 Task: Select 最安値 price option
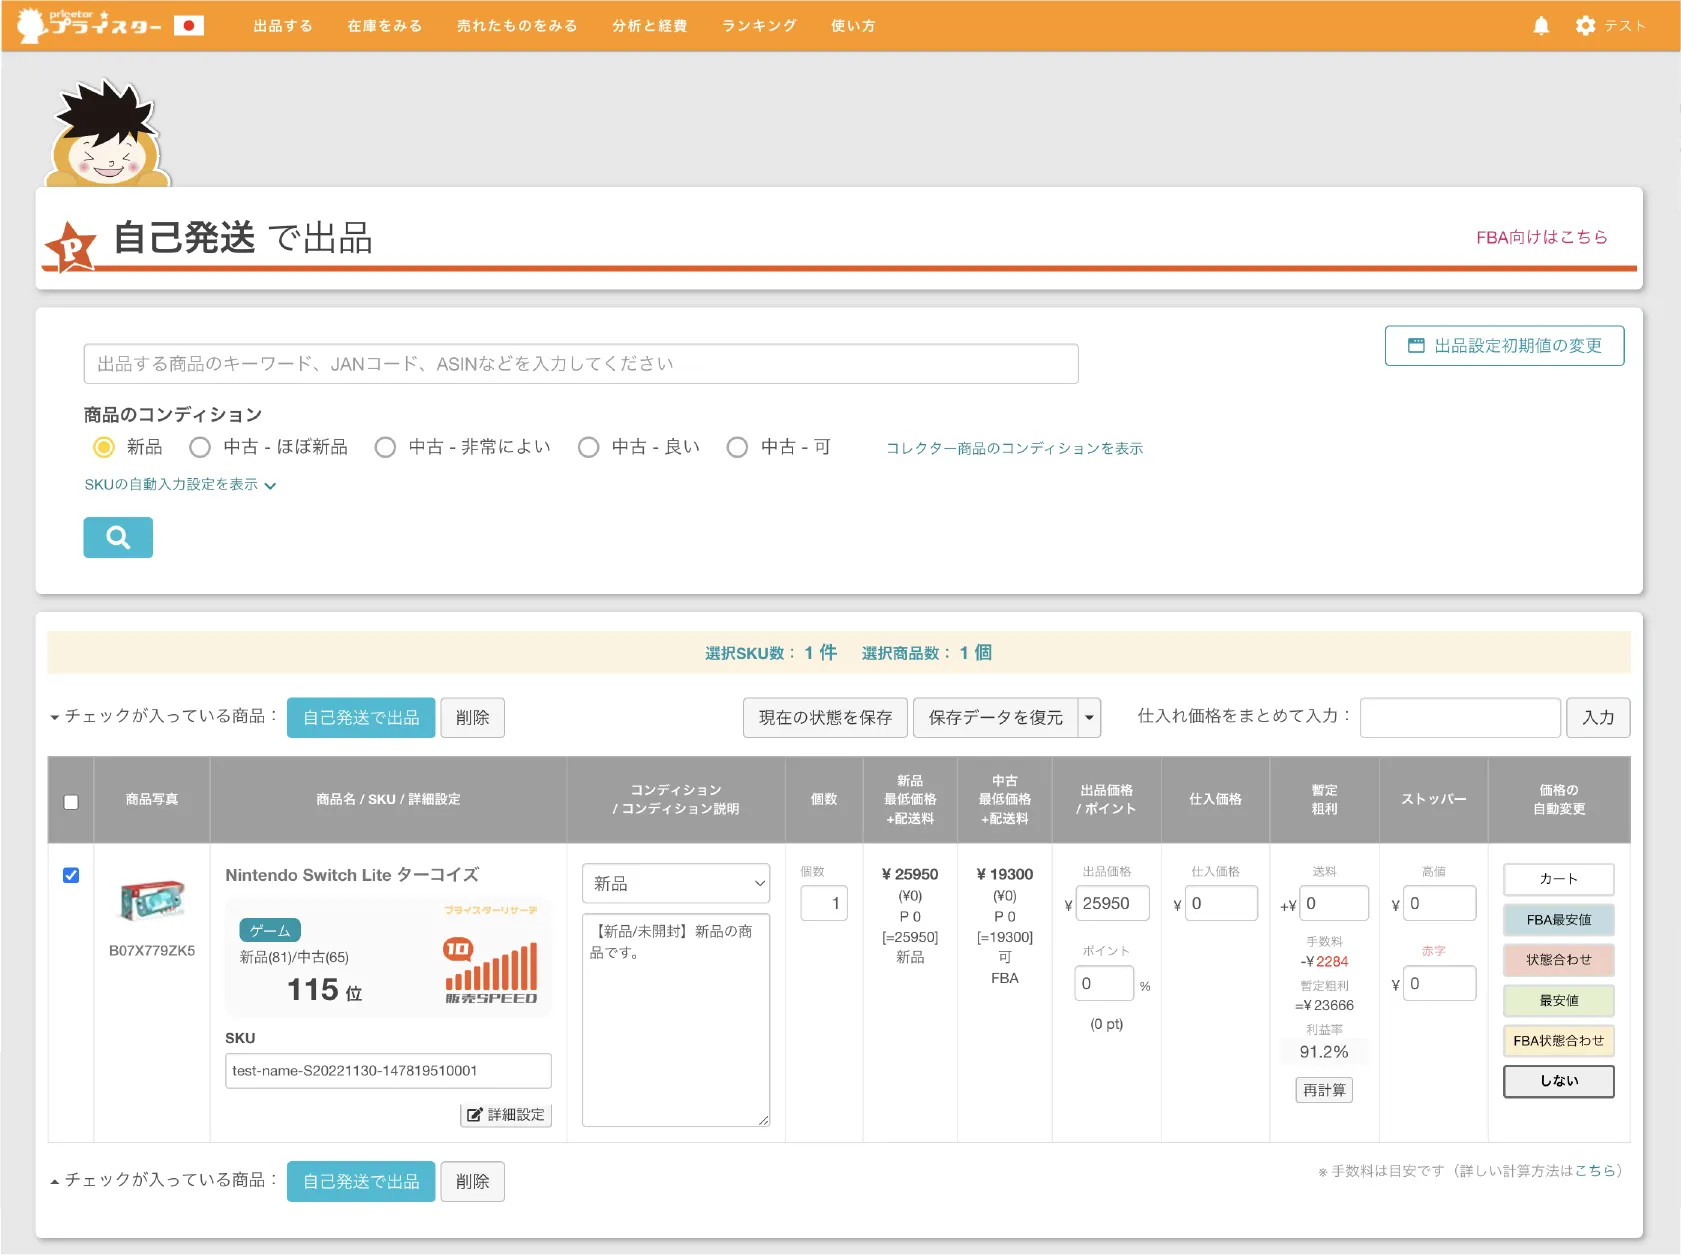(1558, 1001)
